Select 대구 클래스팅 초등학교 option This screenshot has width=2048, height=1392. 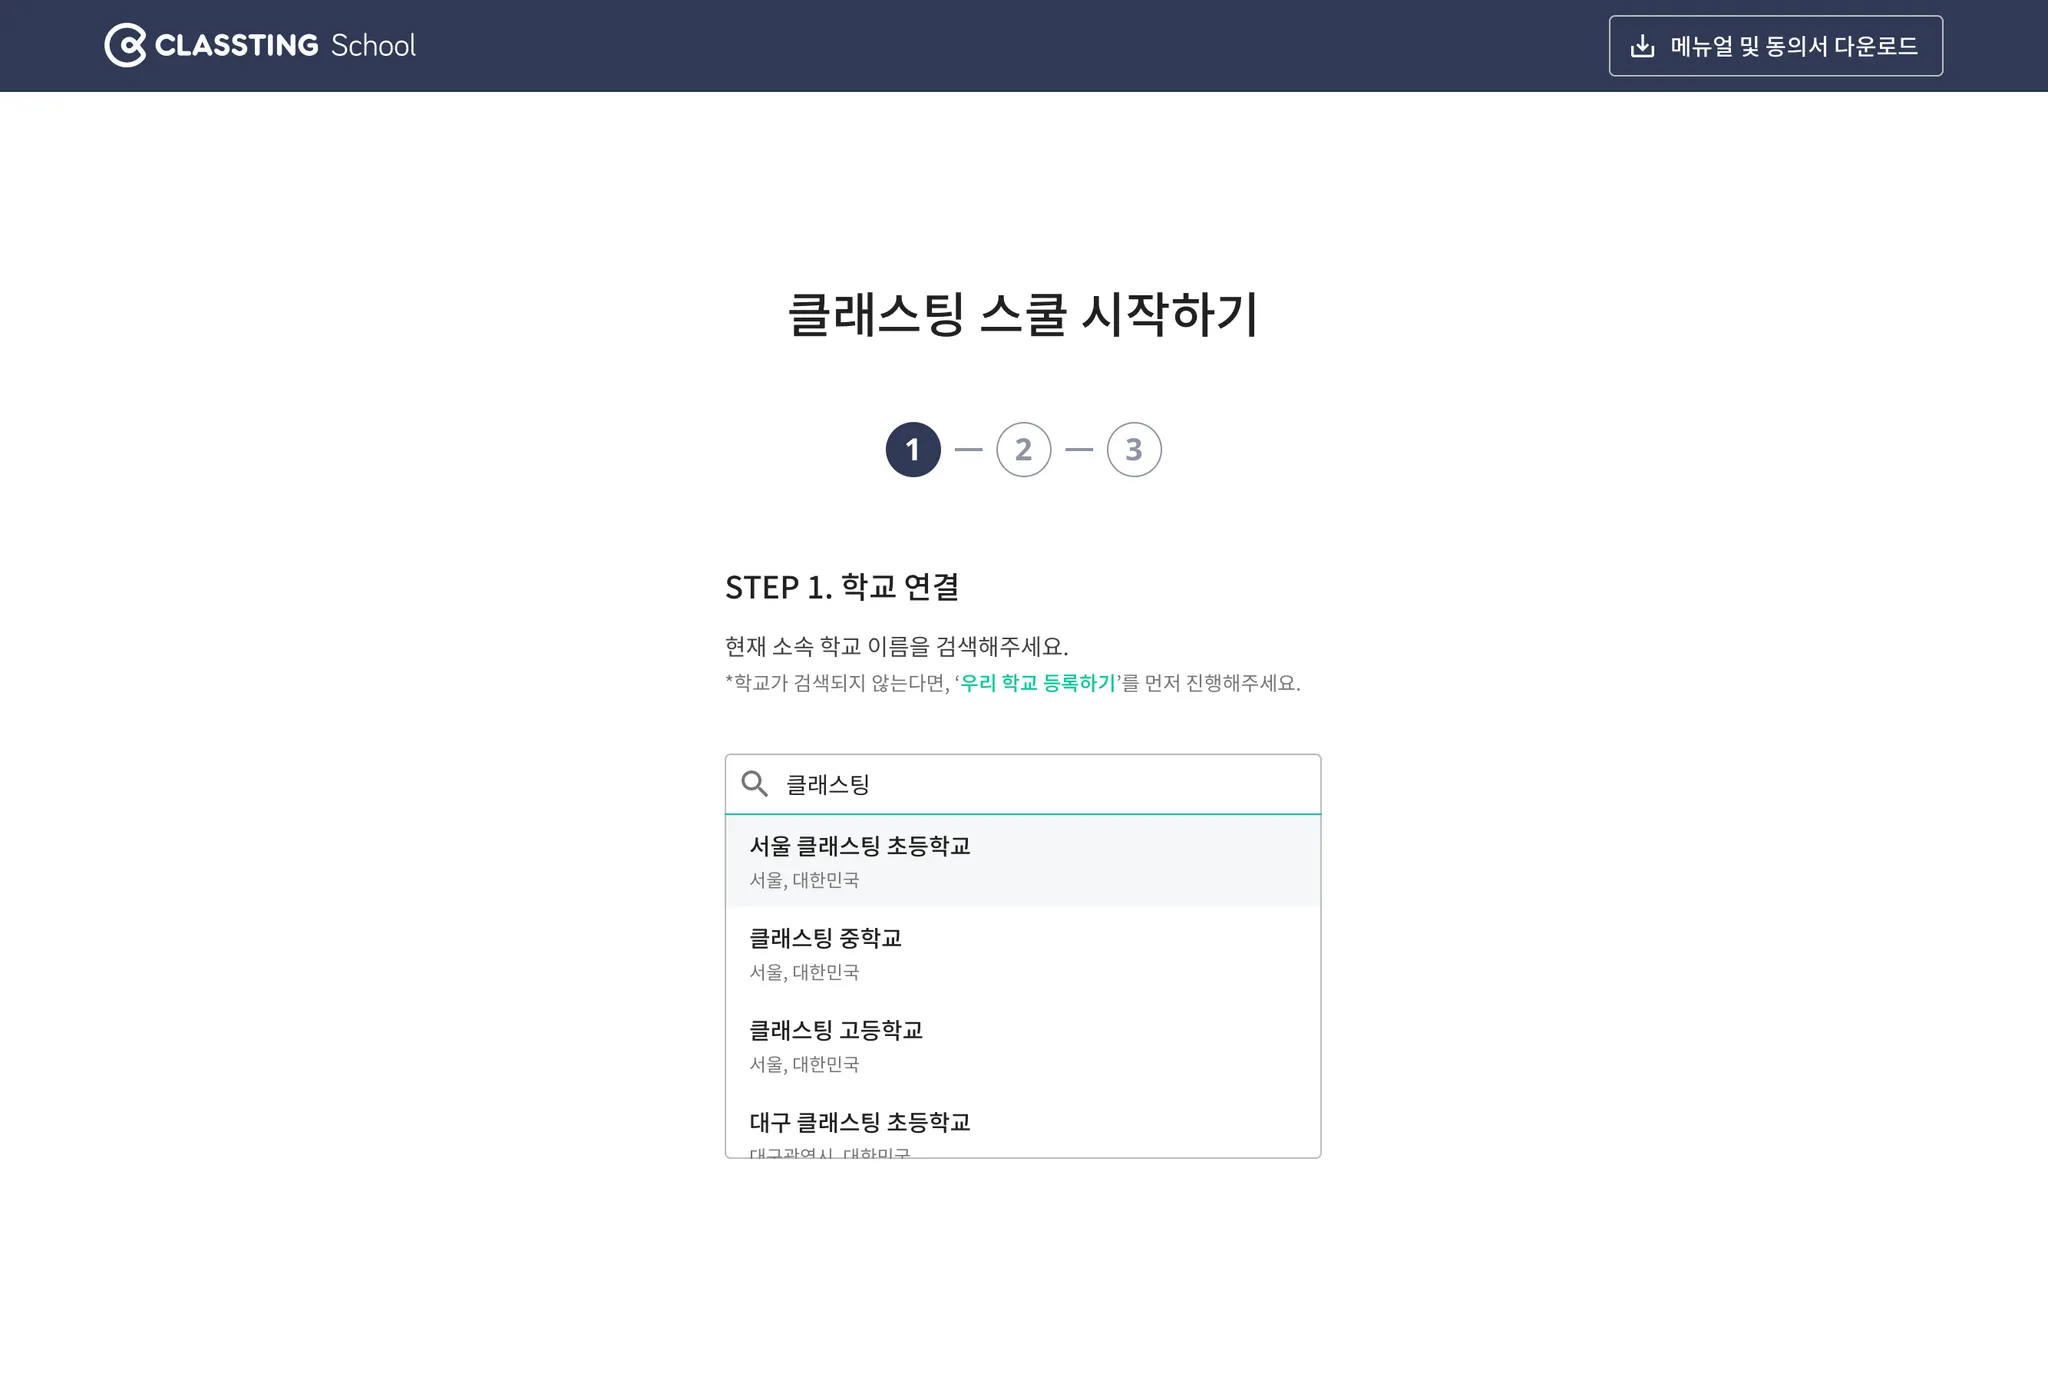(860, 1122)
